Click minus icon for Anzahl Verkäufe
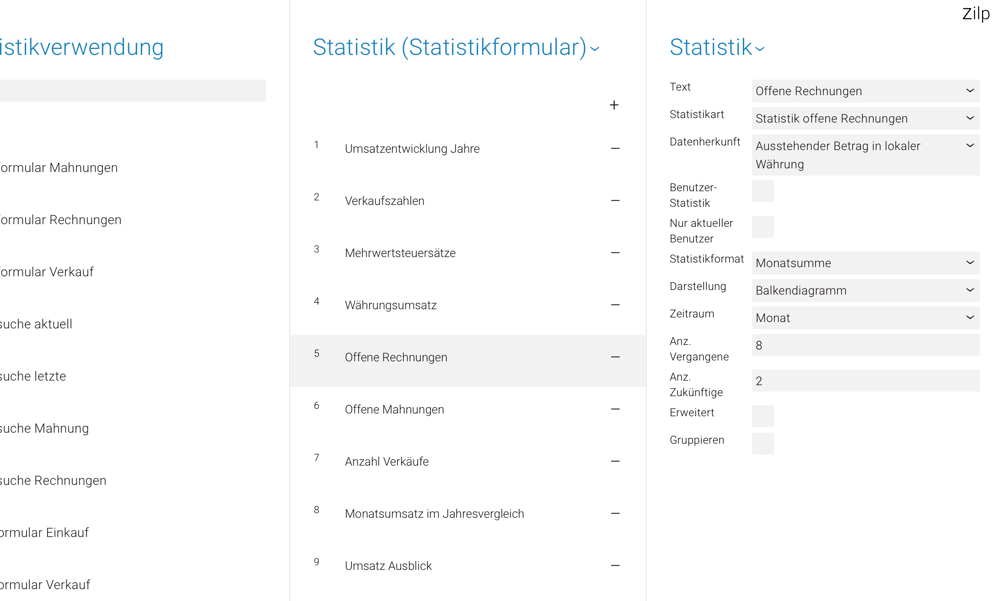 tap(615, 461)
